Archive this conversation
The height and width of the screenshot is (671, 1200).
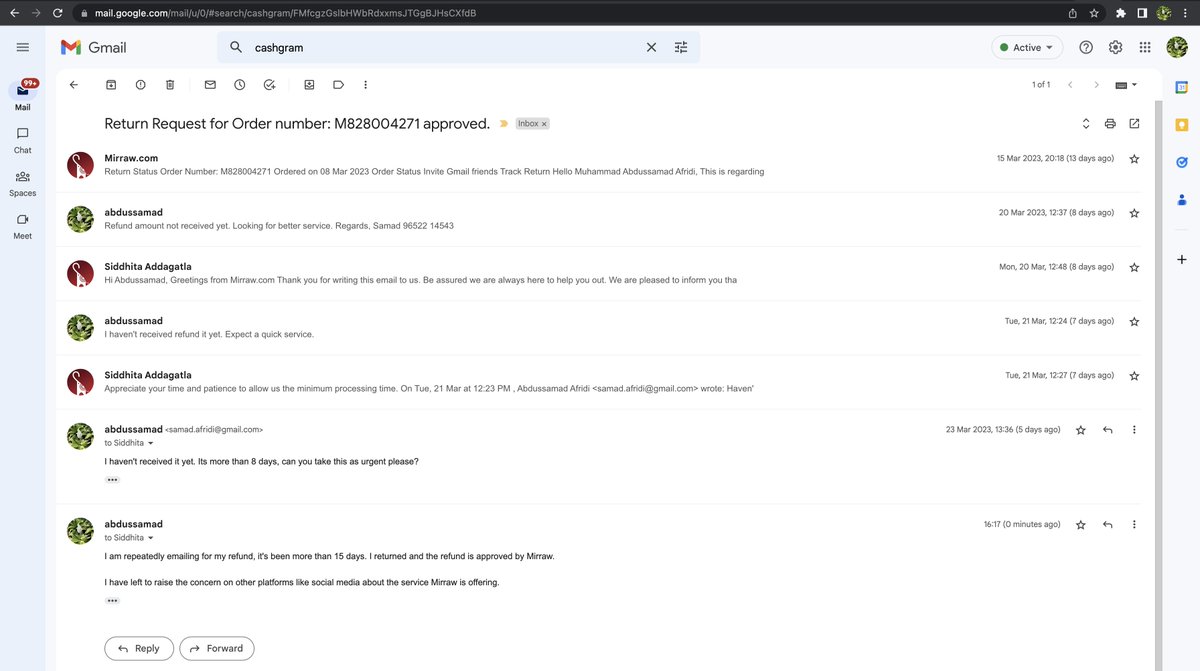click(111, 85)
